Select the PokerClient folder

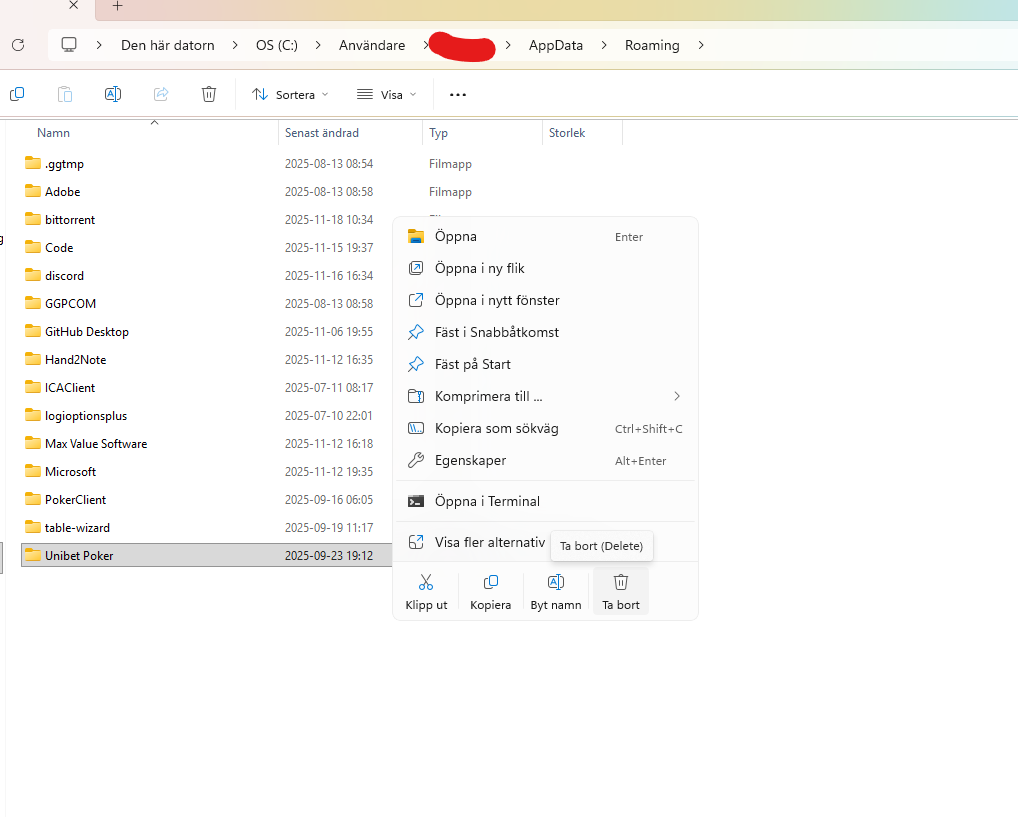coord(75,499)
